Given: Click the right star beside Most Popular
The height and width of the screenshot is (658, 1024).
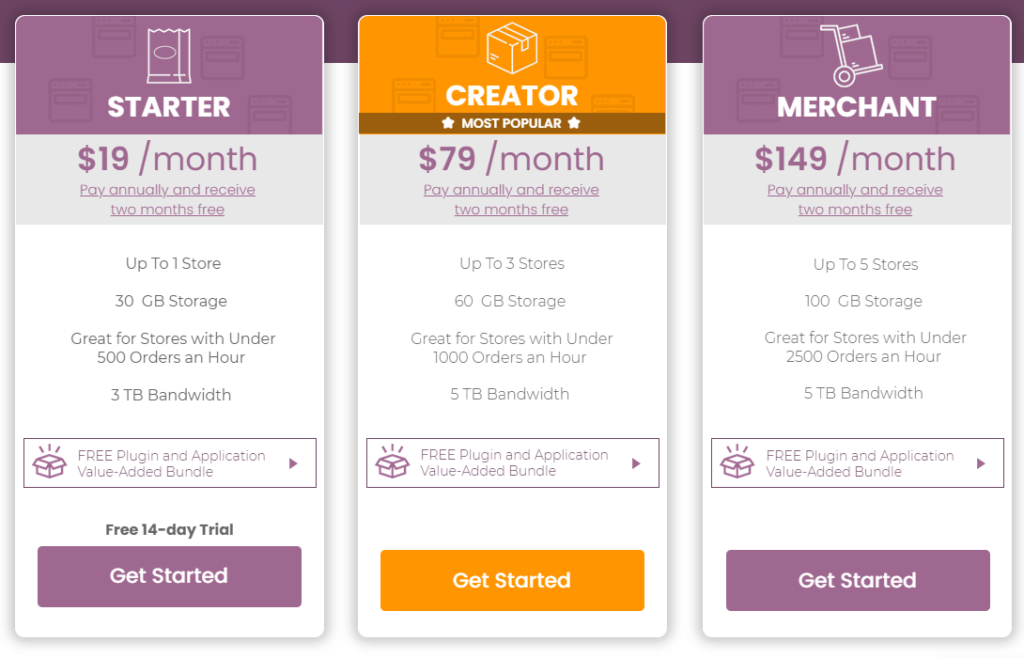Looking at the screenshot, I should pos(574,123).
